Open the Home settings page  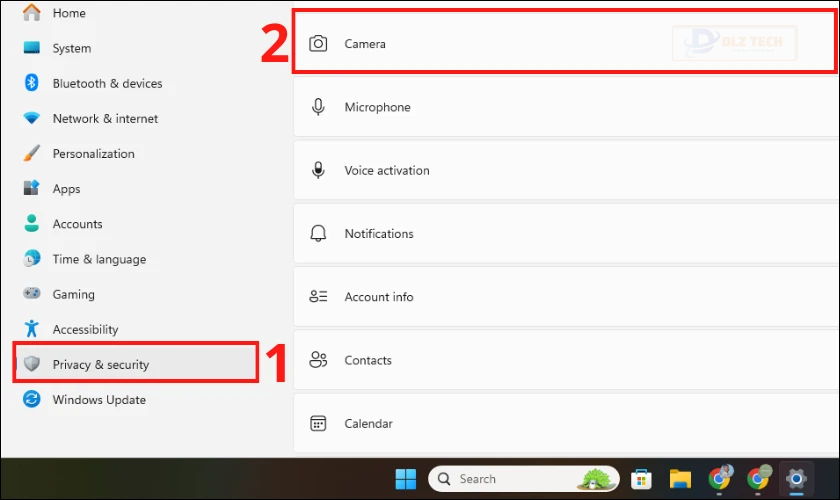click(x=69, y=13)
